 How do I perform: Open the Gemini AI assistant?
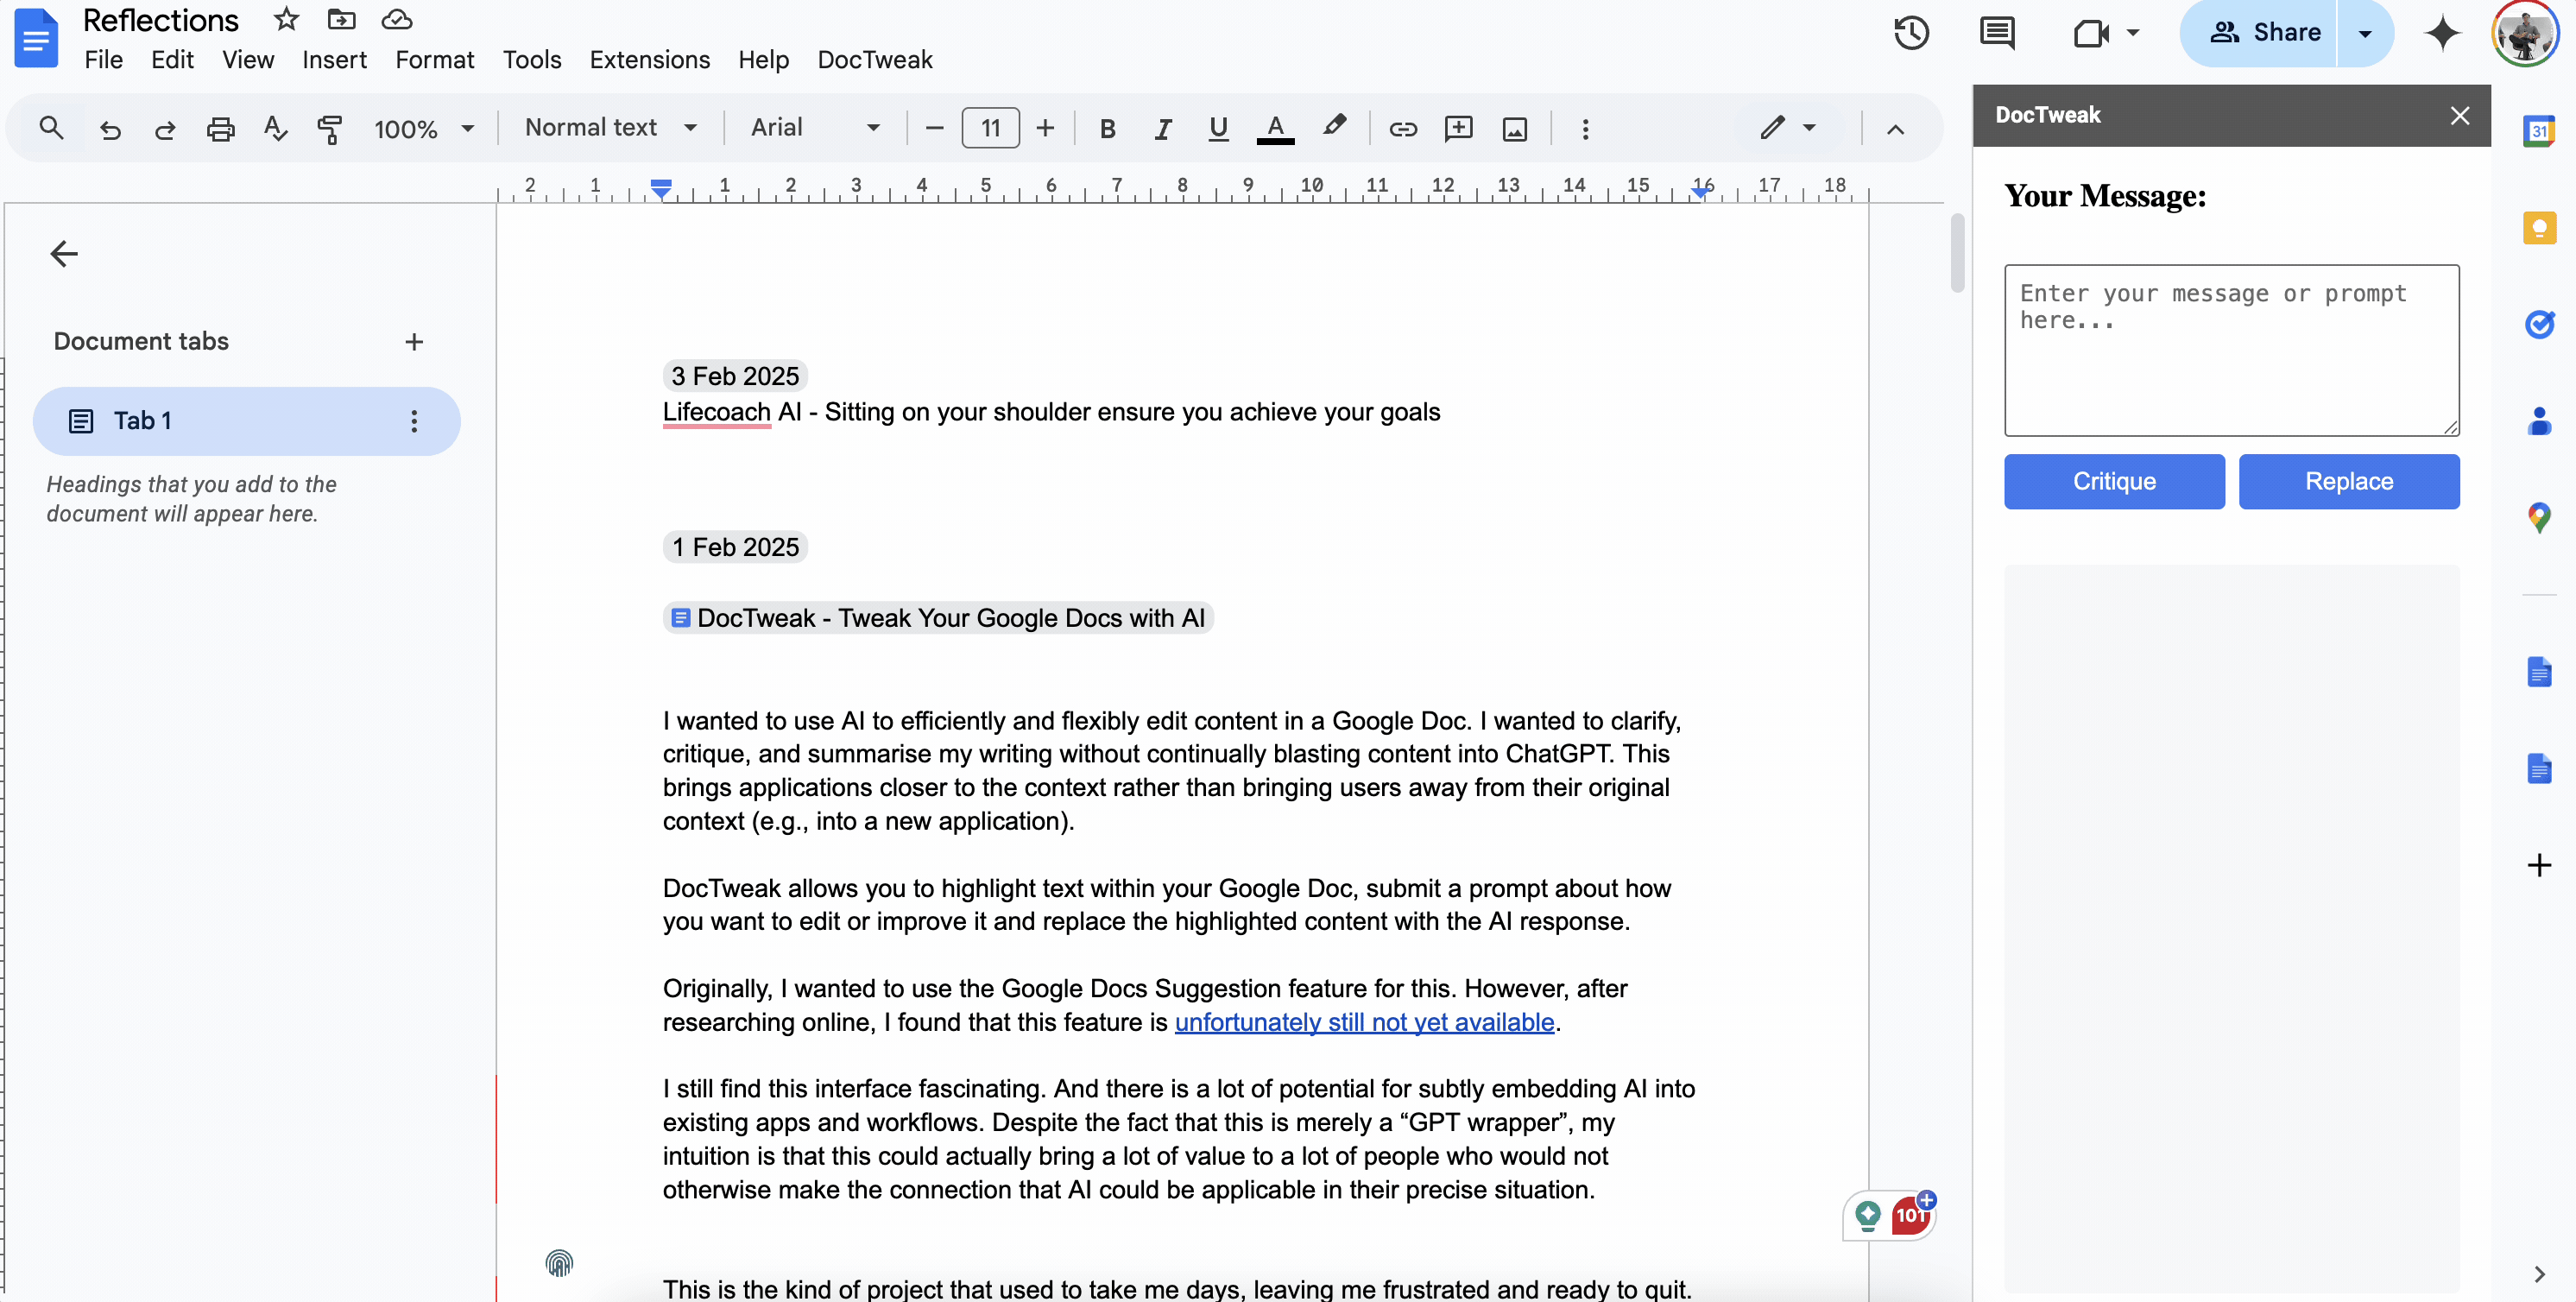tap(2441, 33)
